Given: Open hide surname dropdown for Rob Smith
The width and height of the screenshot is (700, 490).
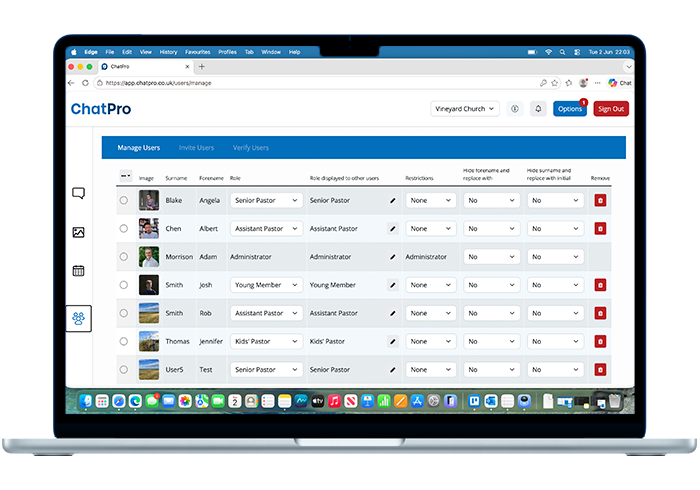Looking at the screenshot, I should [x=555, y=313].
